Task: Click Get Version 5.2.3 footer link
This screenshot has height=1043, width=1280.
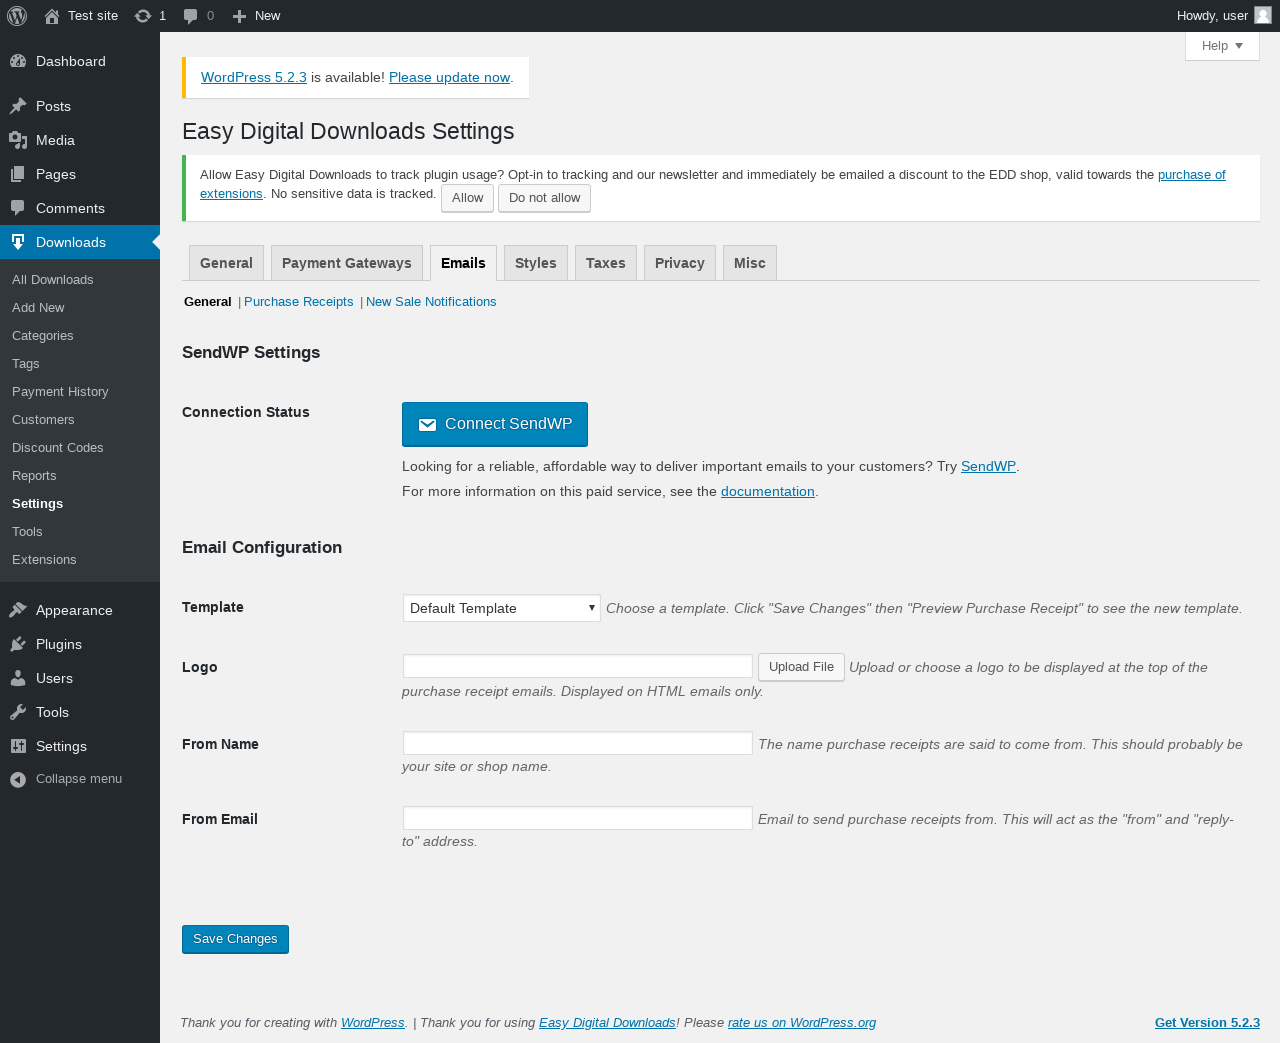Action: pyautogui.click(x=1207, y=1023)
